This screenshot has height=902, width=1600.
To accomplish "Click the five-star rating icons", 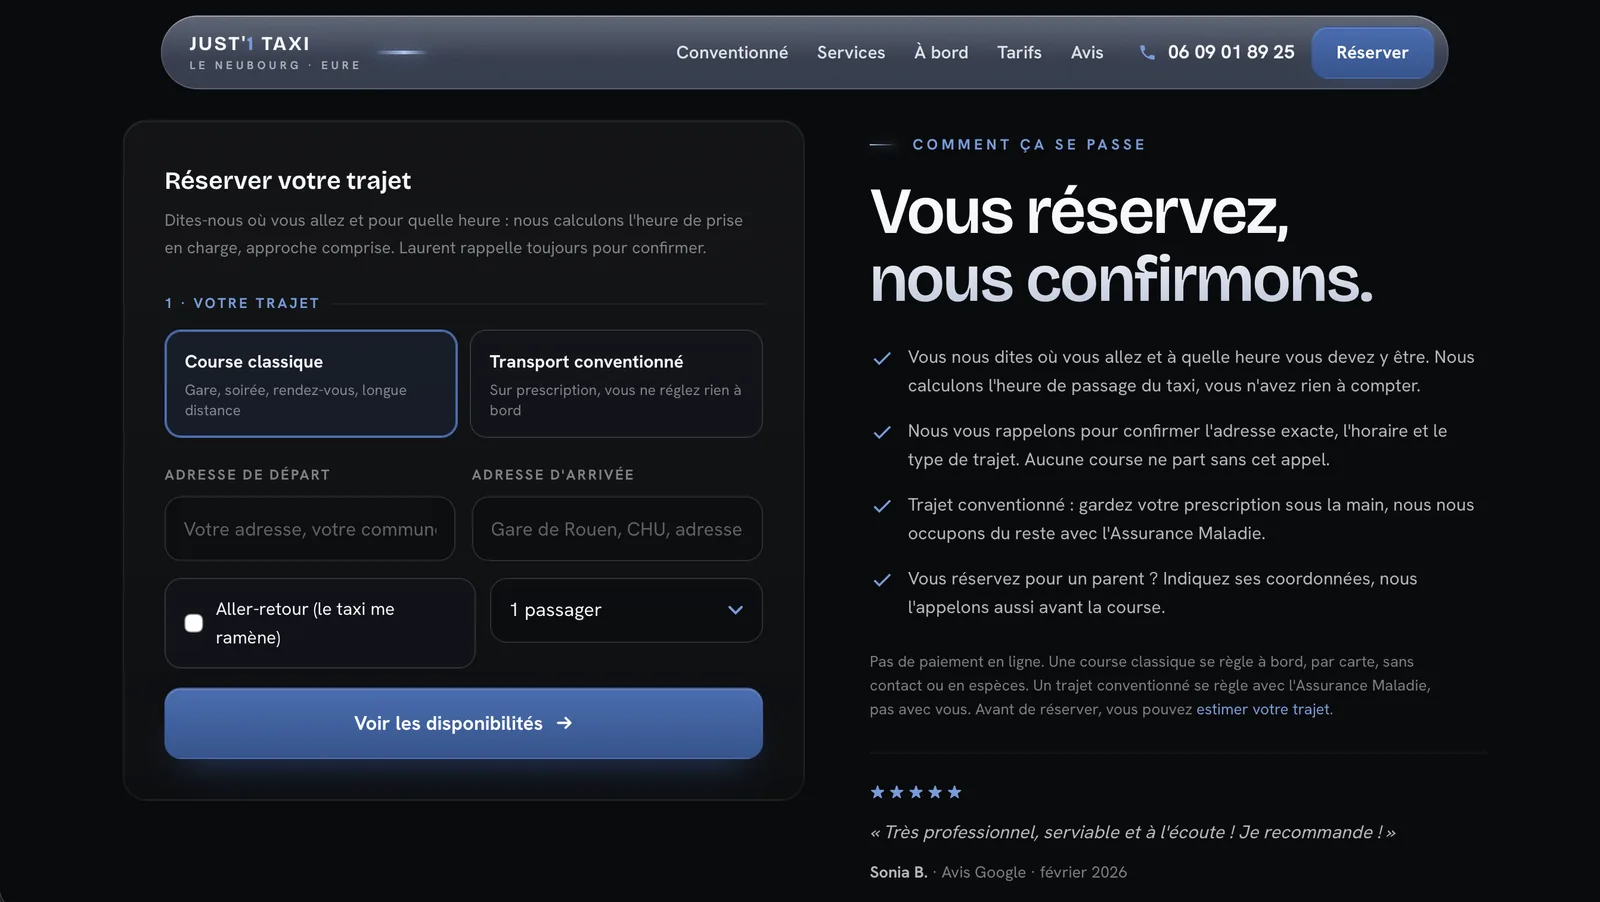I will pos(916,792).
